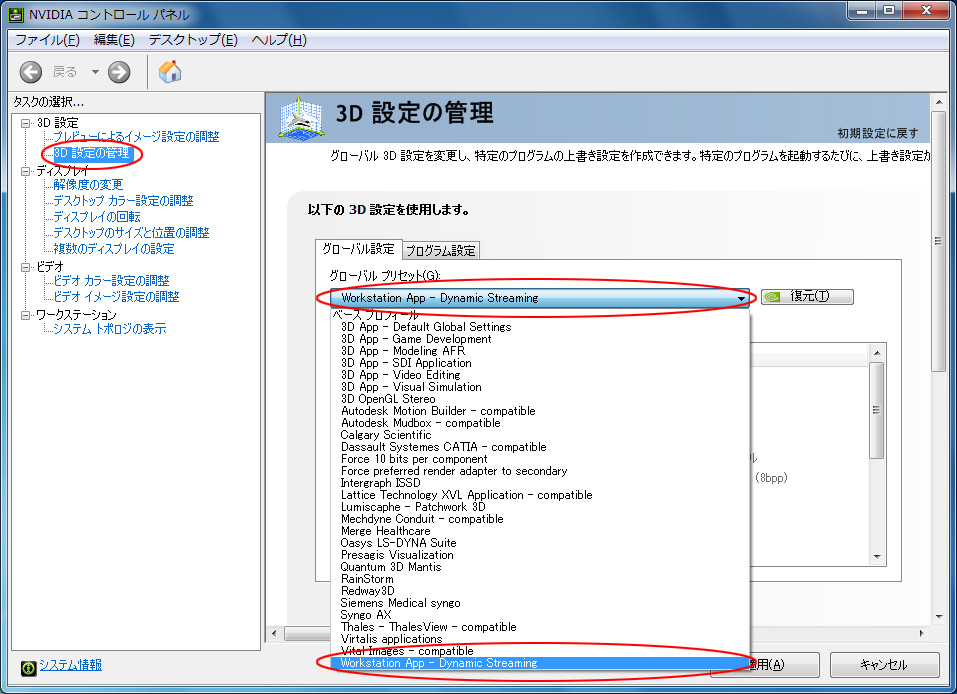Switch to the グローバル設定 tab

tap(358, 249)
